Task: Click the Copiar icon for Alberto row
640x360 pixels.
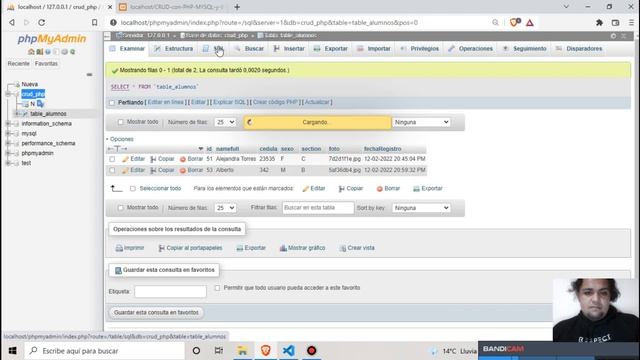Action: (x=153, y=170)
